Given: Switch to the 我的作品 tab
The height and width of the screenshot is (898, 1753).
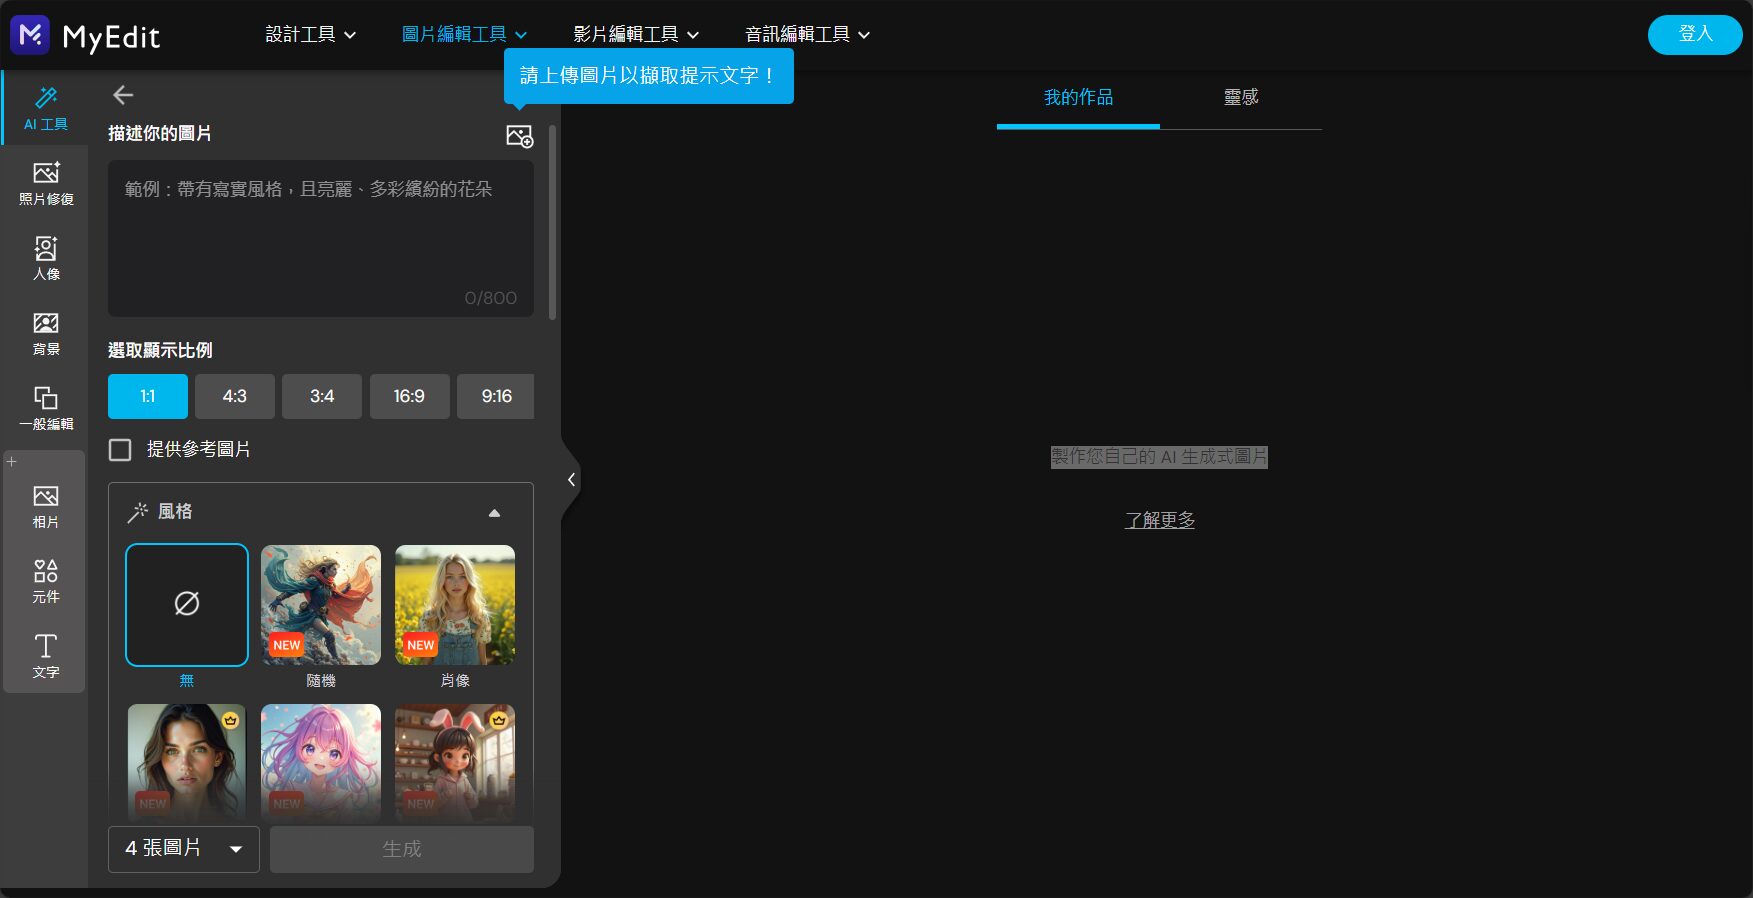Looking at the screenshot, I should 1078,97.
